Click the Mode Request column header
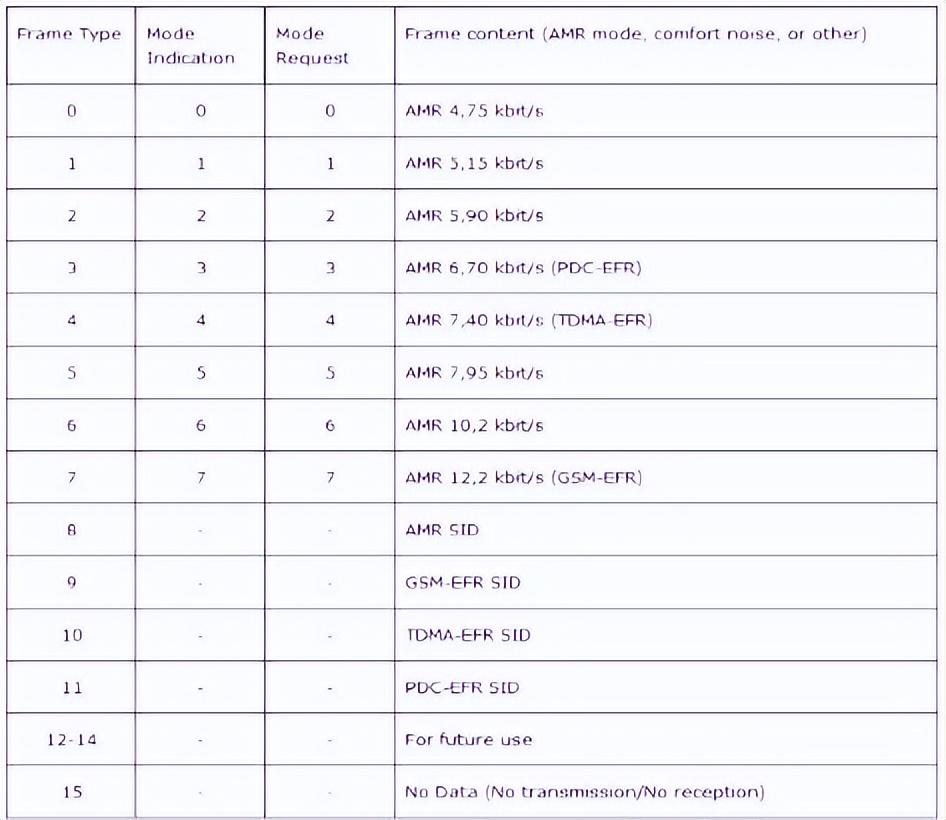 click(x=312, y=46)
